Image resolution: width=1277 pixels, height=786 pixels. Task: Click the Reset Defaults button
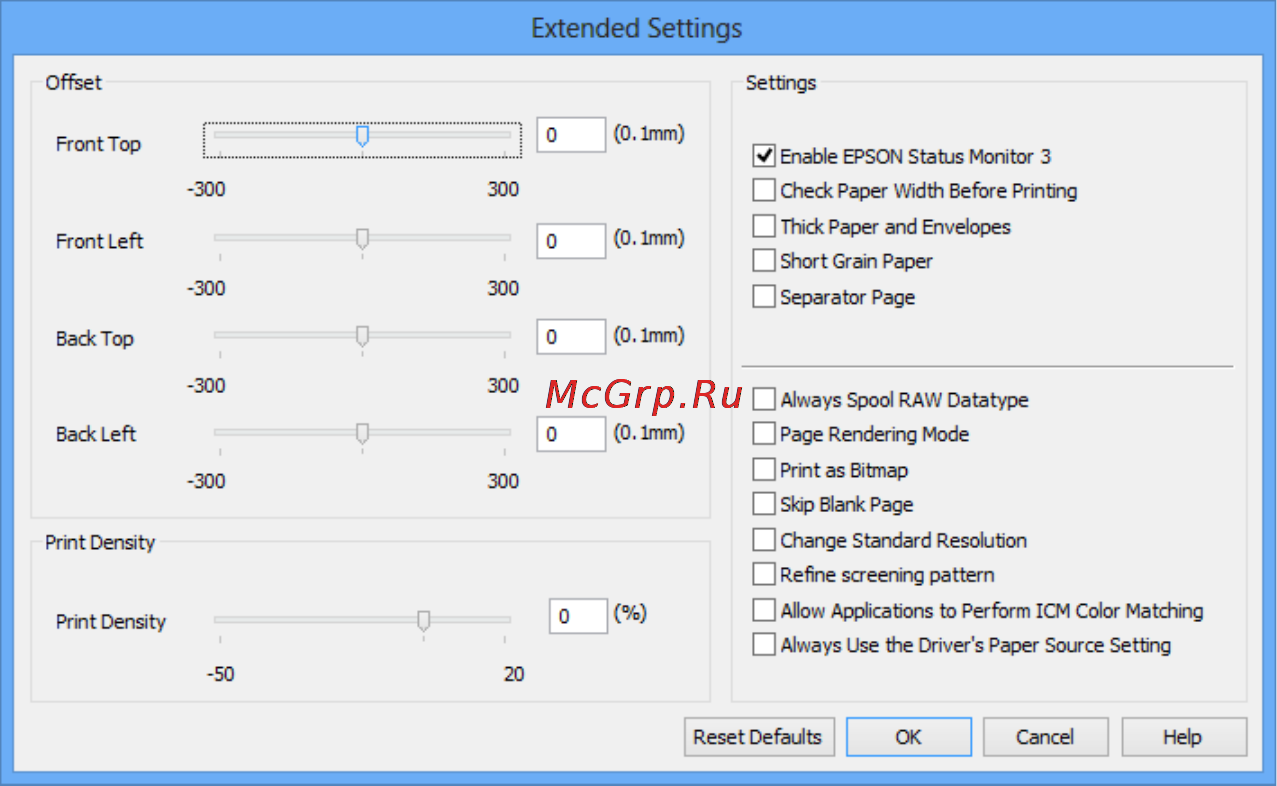[x=758, y=737]
